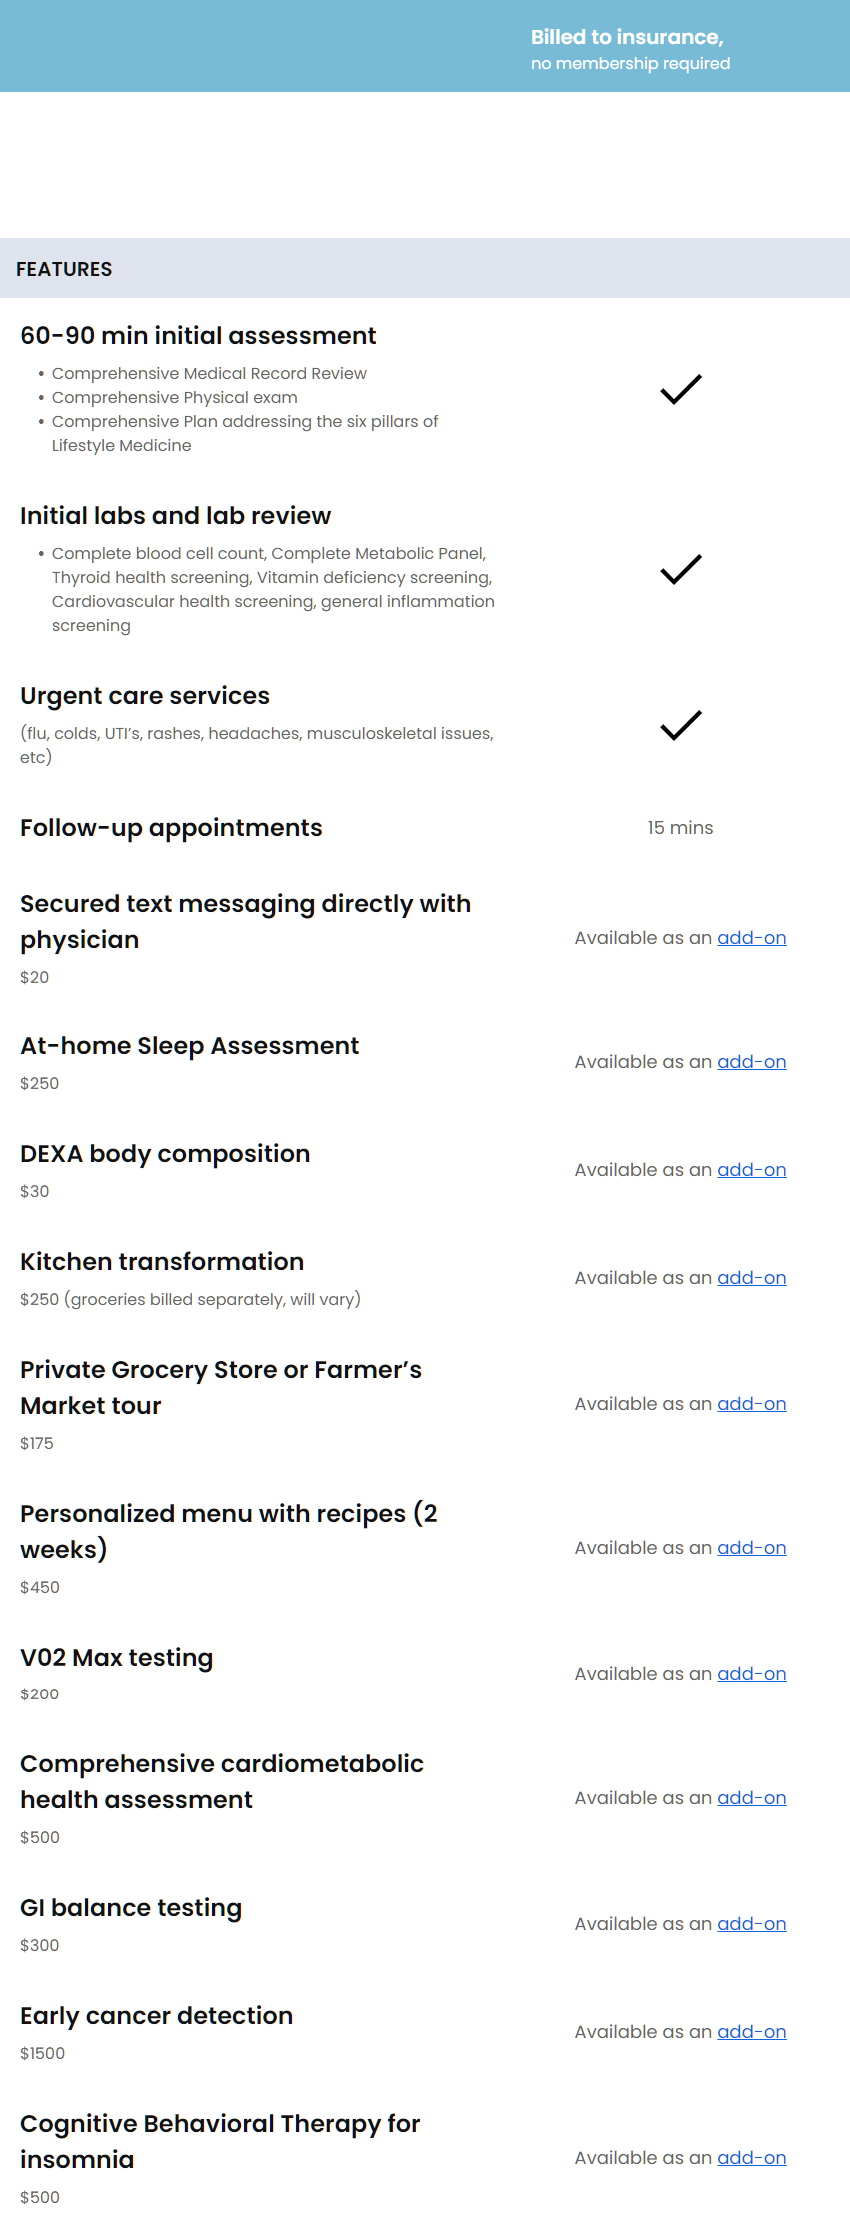Click the checkmark beside Initial labs and lab review
850x2230 pixels.
point(681,569)
